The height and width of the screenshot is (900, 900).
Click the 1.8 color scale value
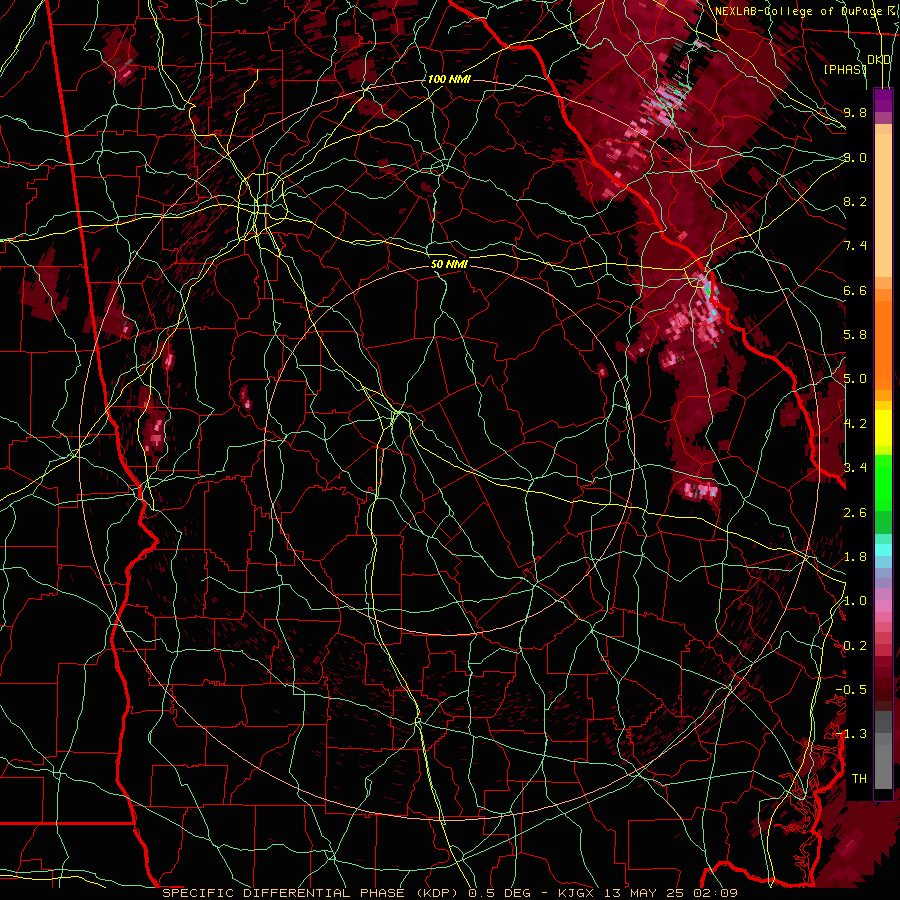[855, 557]
